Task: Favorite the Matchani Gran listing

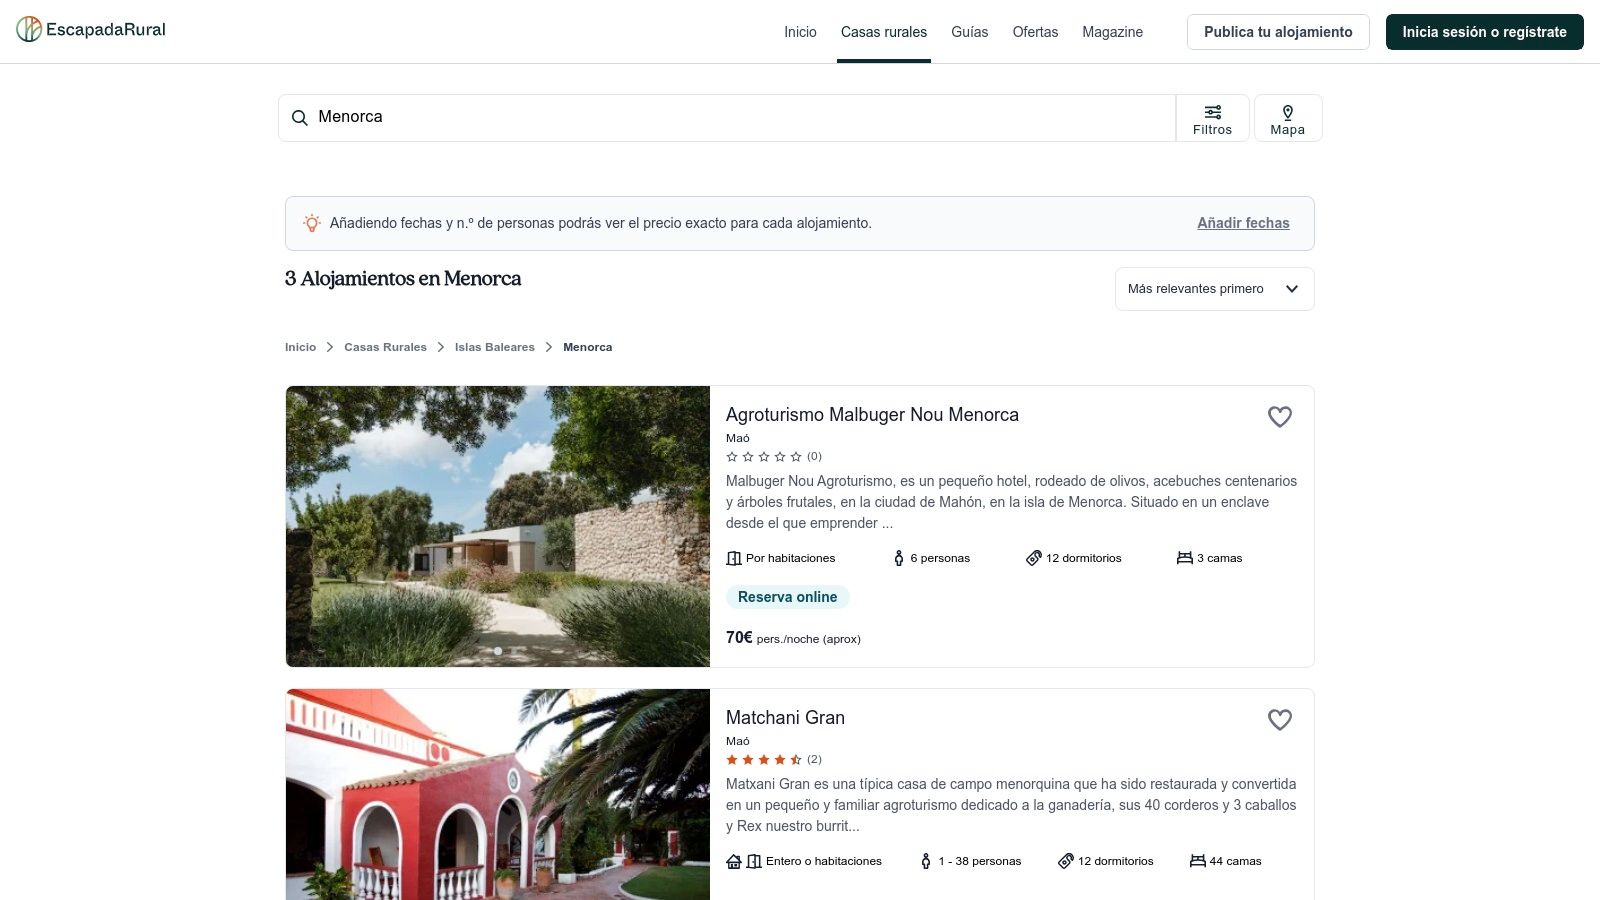Action: (1280, 720)
